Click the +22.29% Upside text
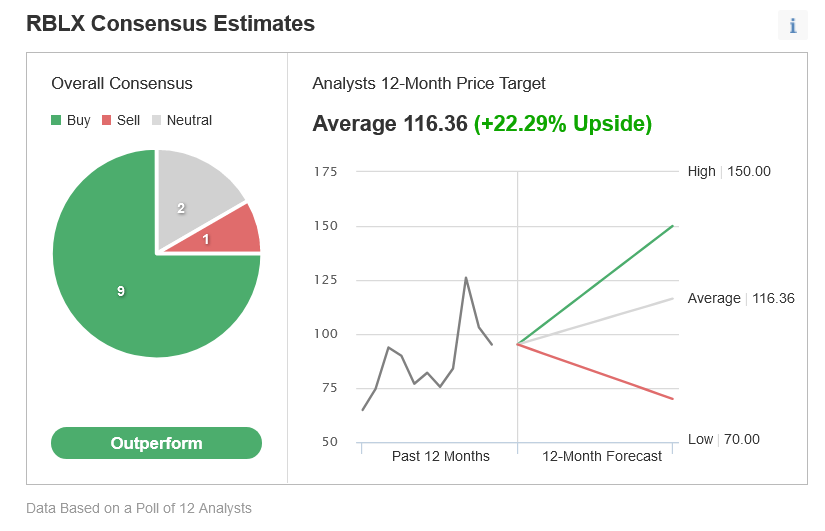Viewport: 825px width, 531px height. pos(563,124)
